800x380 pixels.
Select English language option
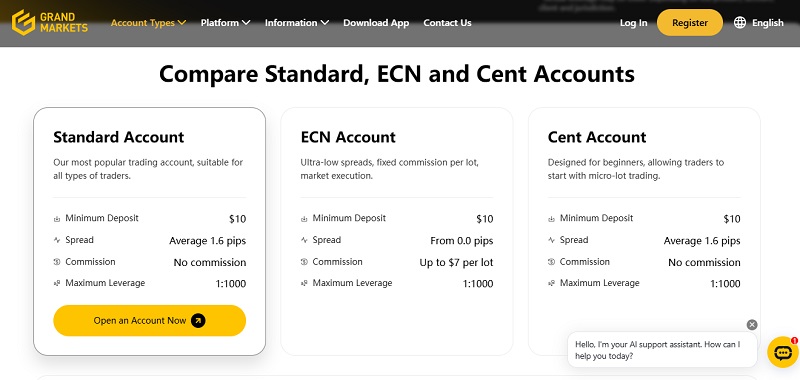pyautogui.click(x=767, y=22)
